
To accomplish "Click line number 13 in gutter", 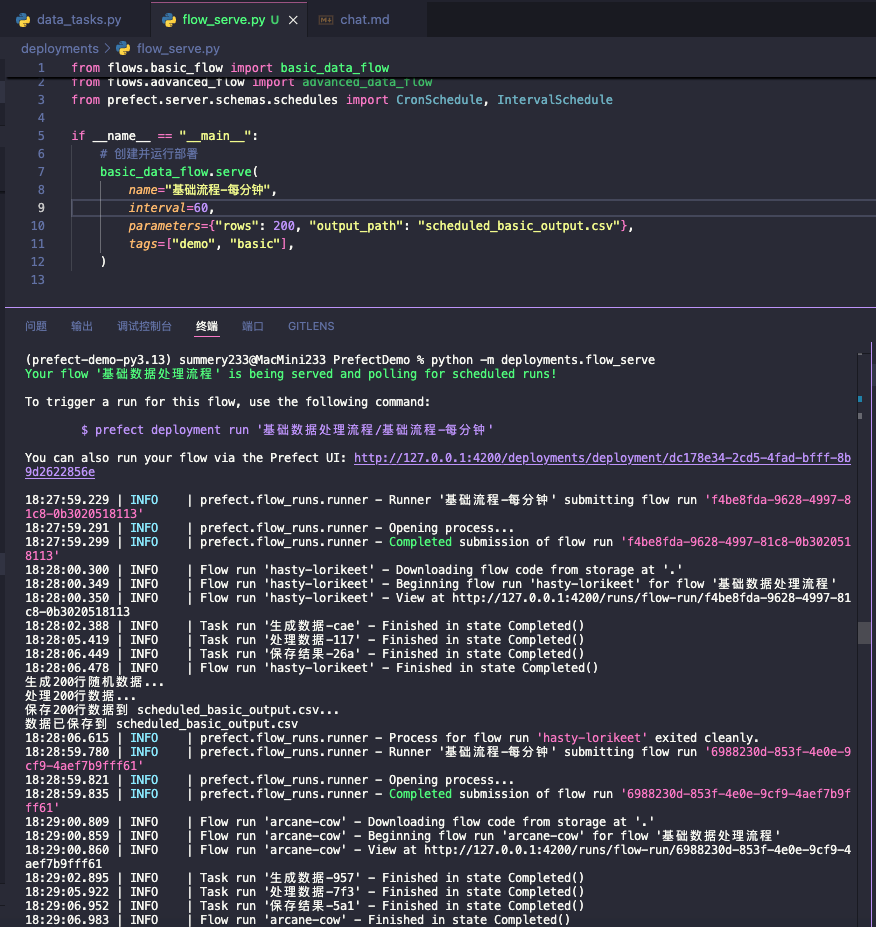I will (37, 280).
